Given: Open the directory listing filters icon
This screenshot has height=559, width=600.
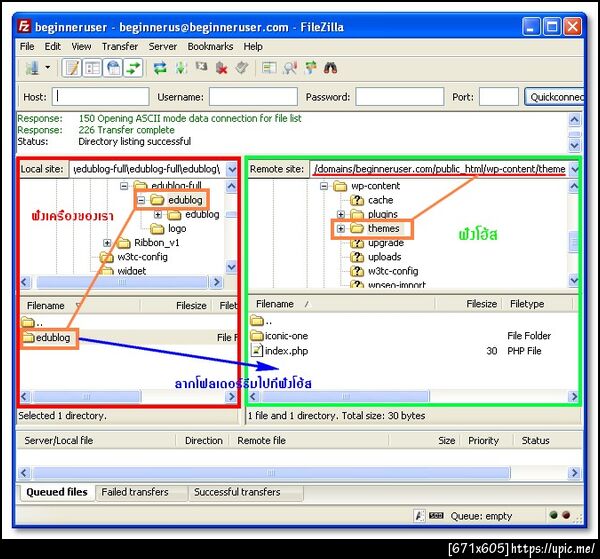Looking at the screenshot, I should [269, 68].
